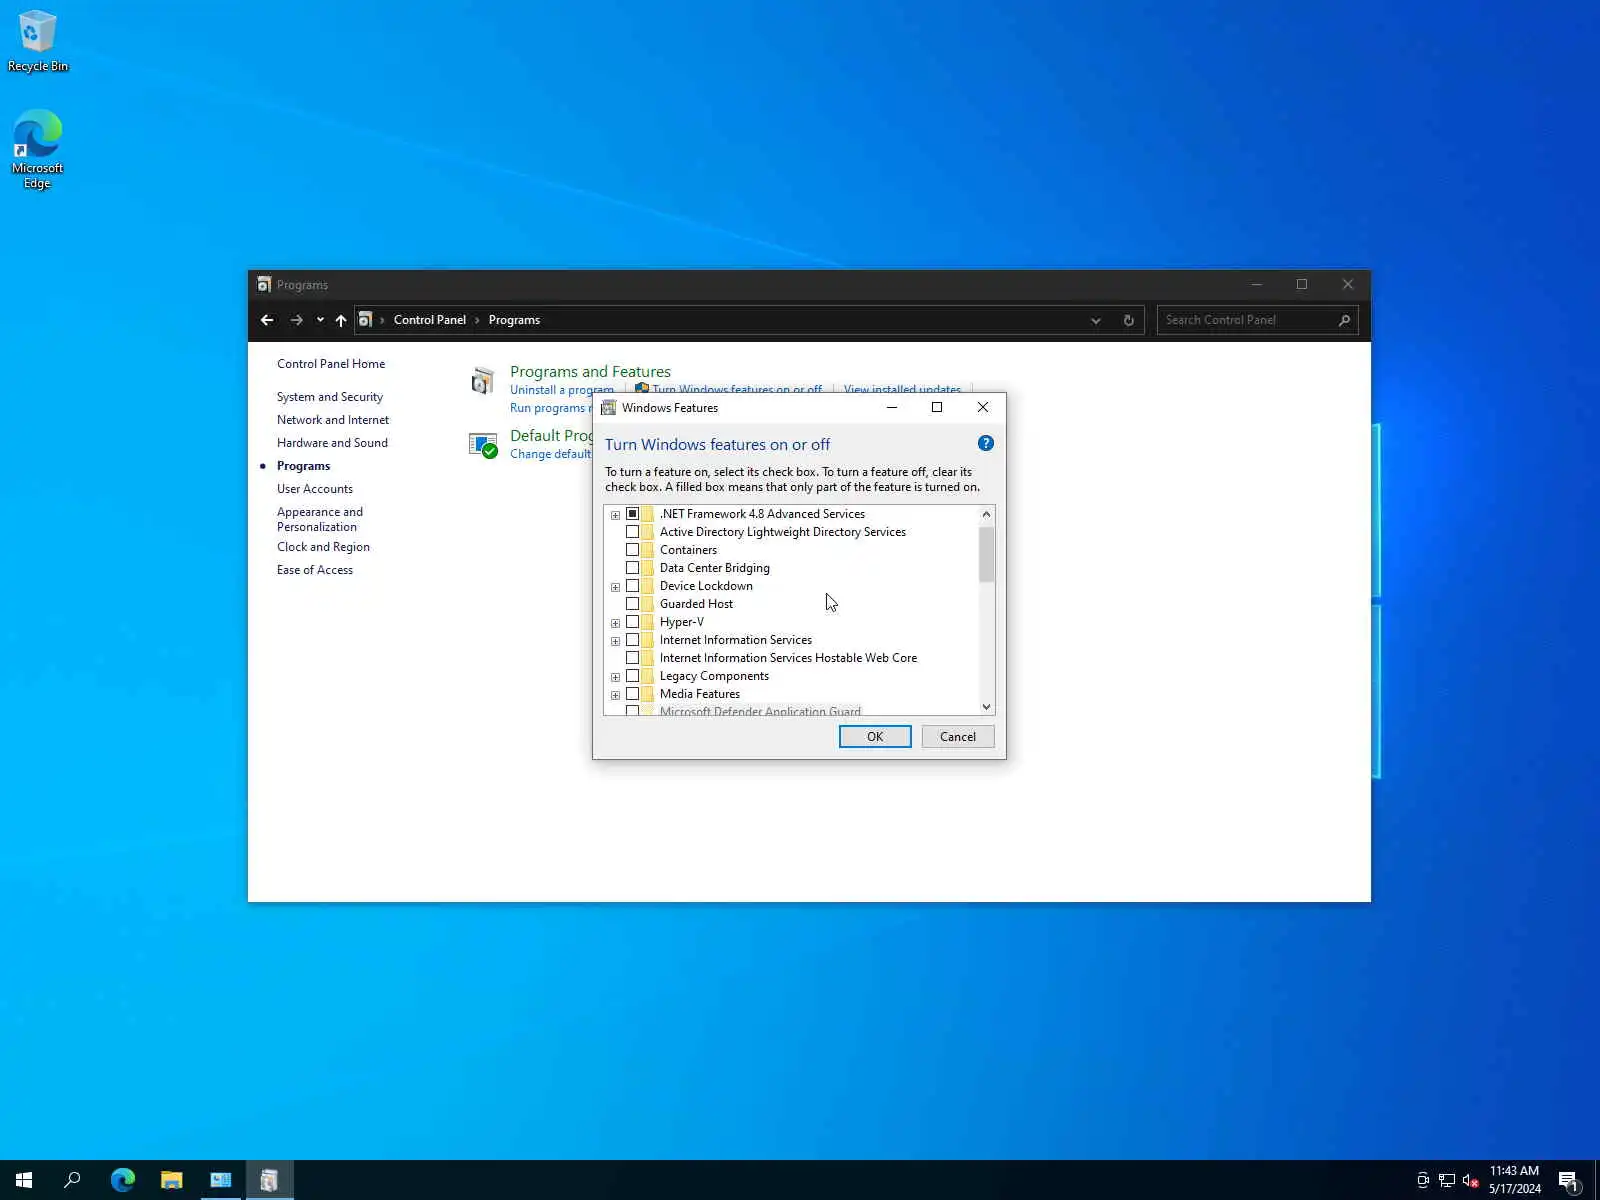Screen dimensions: 1600x1200
Task: Click the Default Programs icon
Action: click(x=483, y=444)
